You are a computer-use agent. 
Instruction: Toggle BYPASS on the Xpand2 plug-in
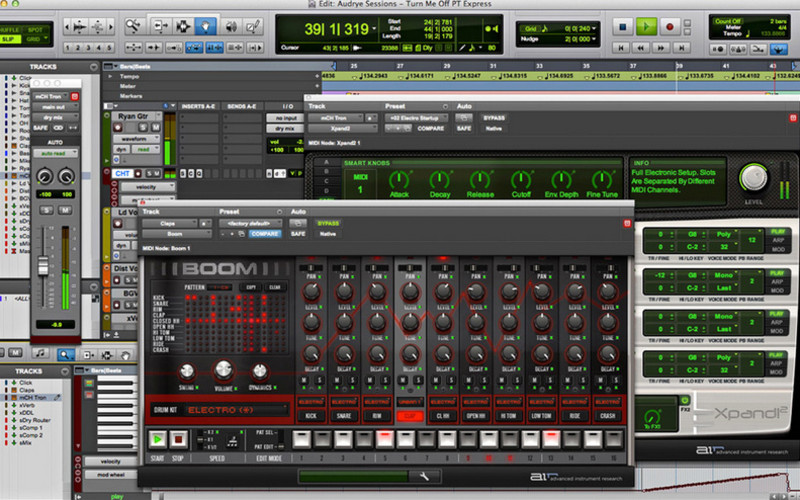[494, 118]
